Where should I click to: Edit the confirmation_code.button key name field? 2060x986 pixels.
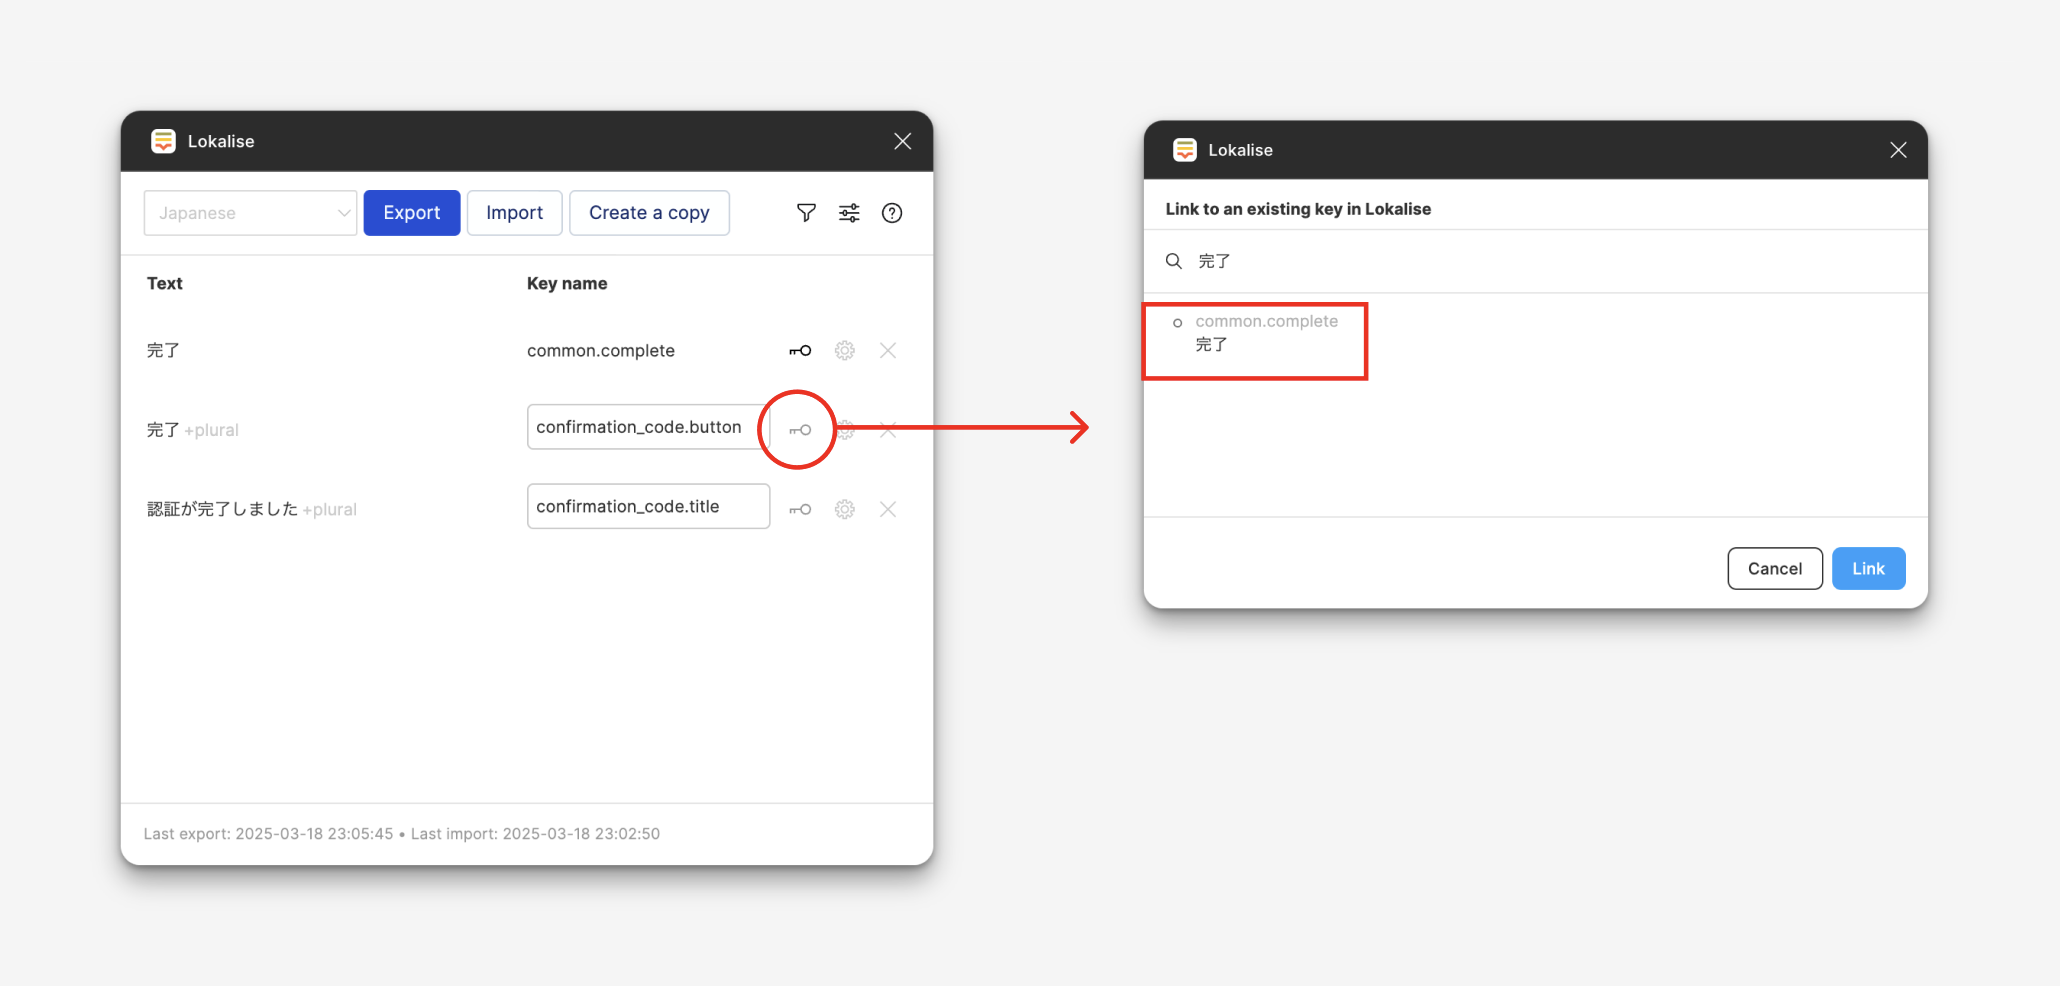(648, 427)
